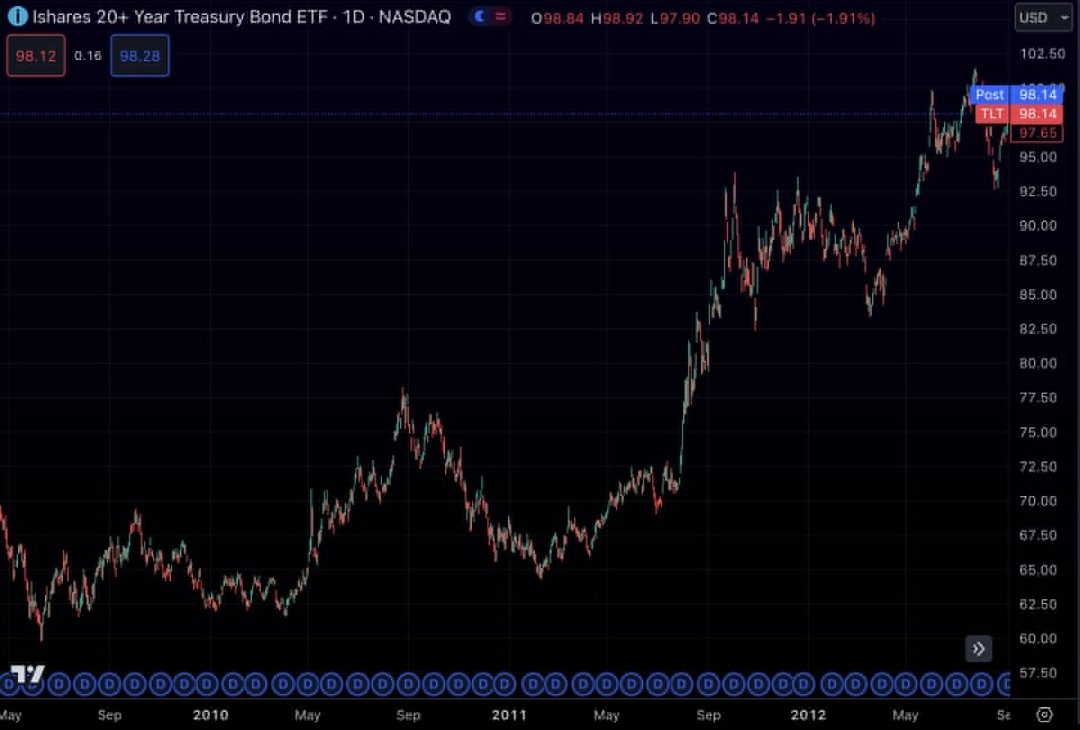This screenshot has height=730, width=1080.
Task: Click the scroll-to-latest double-arrow button
Action: pyautogui.click(x=978, y=649)
